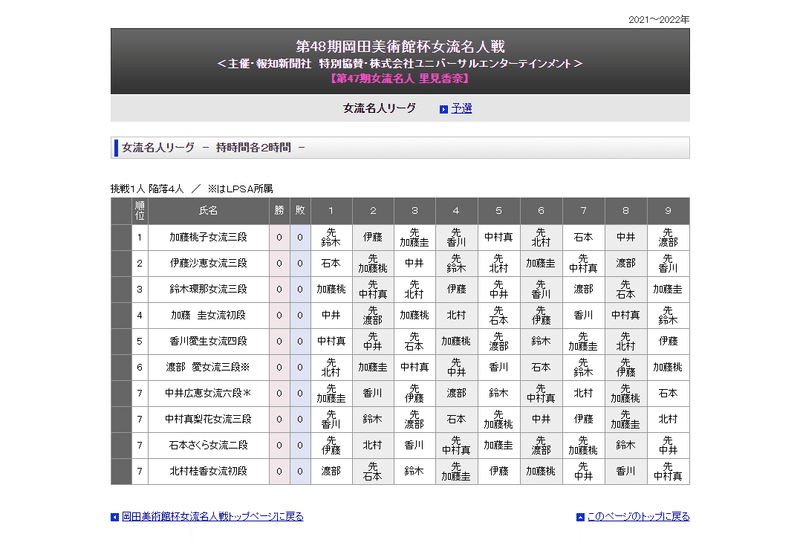Click the note 挑戦1人 陥落4人
The height and width of the screenshot is (545, 800).
click(x=147, y=189)
